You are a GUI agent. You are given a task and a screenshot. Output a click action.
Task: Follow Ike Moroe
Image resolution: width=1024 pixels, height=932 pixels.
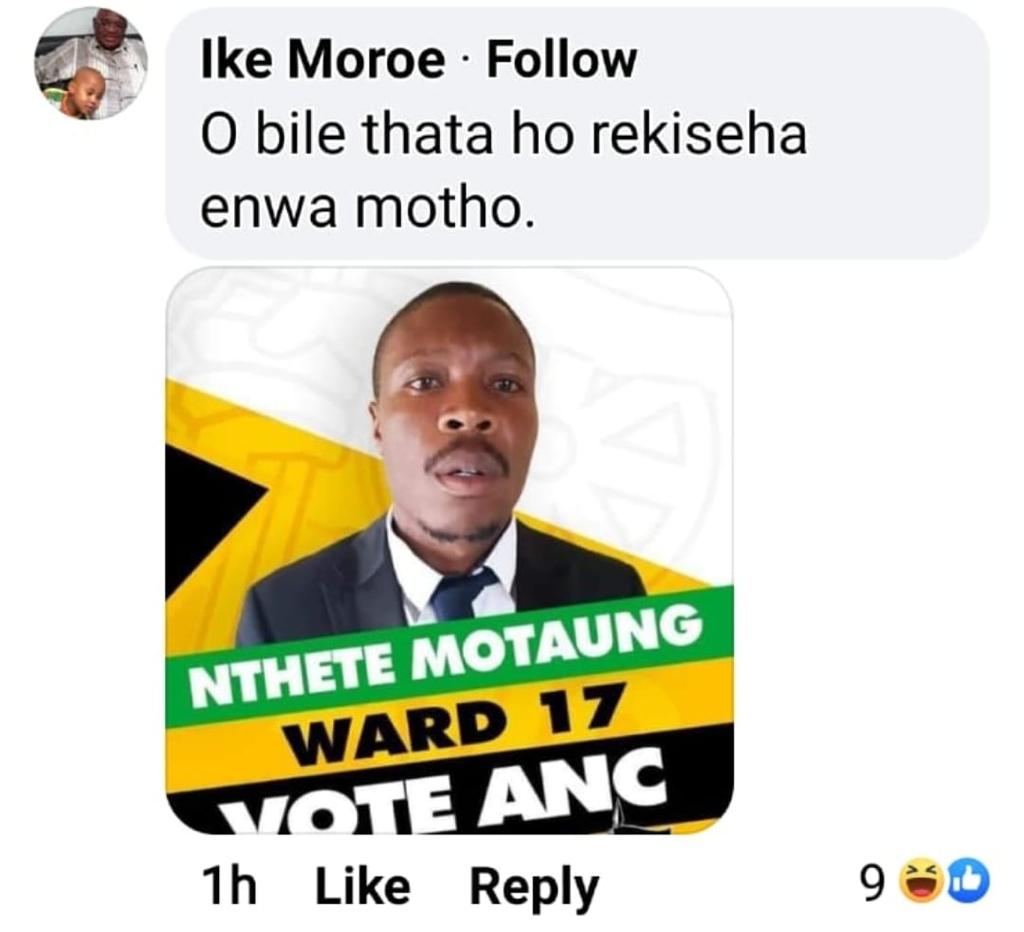[561, 60]
